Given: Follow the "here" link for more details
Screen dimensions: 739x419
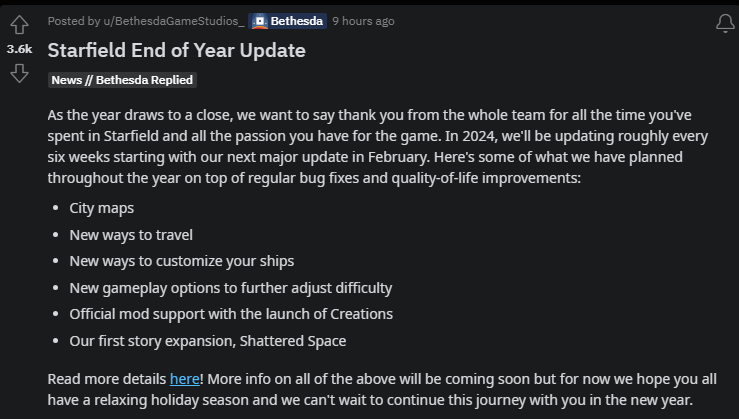Looking at the screenshot, I should point(185,379).
